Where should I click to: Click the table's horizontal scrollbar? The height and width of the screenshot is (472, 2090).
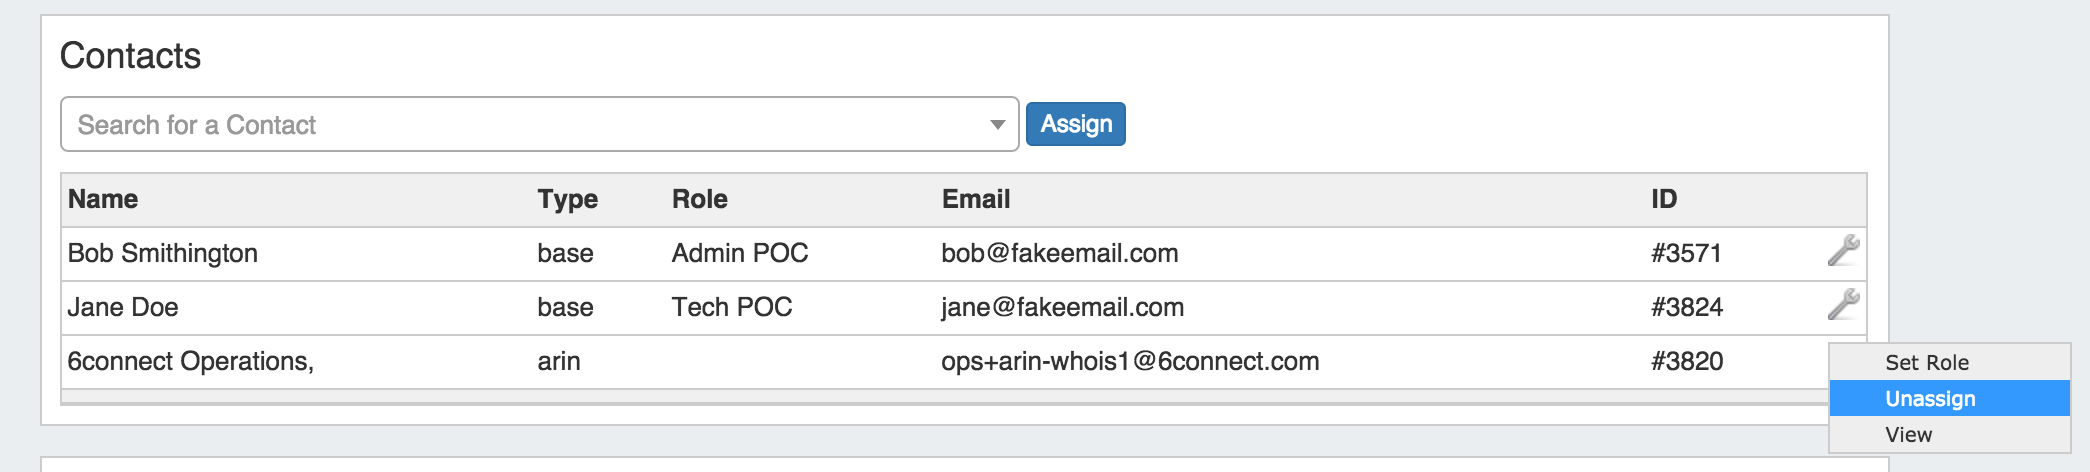point(900,398)
